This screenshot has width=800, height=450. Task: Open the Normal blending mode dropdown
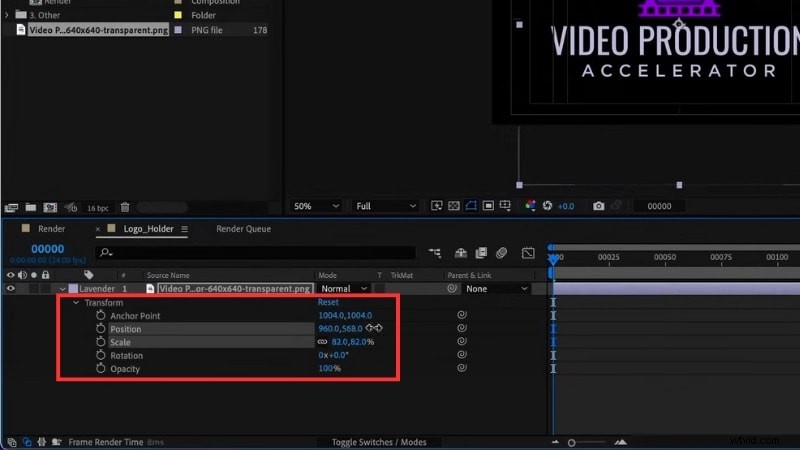pos(344,288)
